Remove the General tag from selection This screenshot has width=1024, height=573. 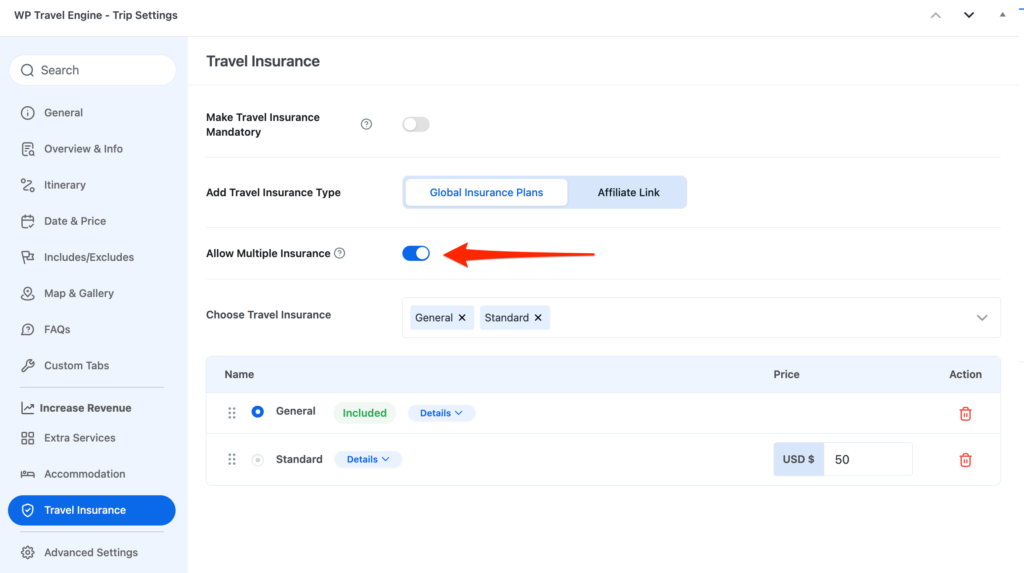tap(462, 318)
